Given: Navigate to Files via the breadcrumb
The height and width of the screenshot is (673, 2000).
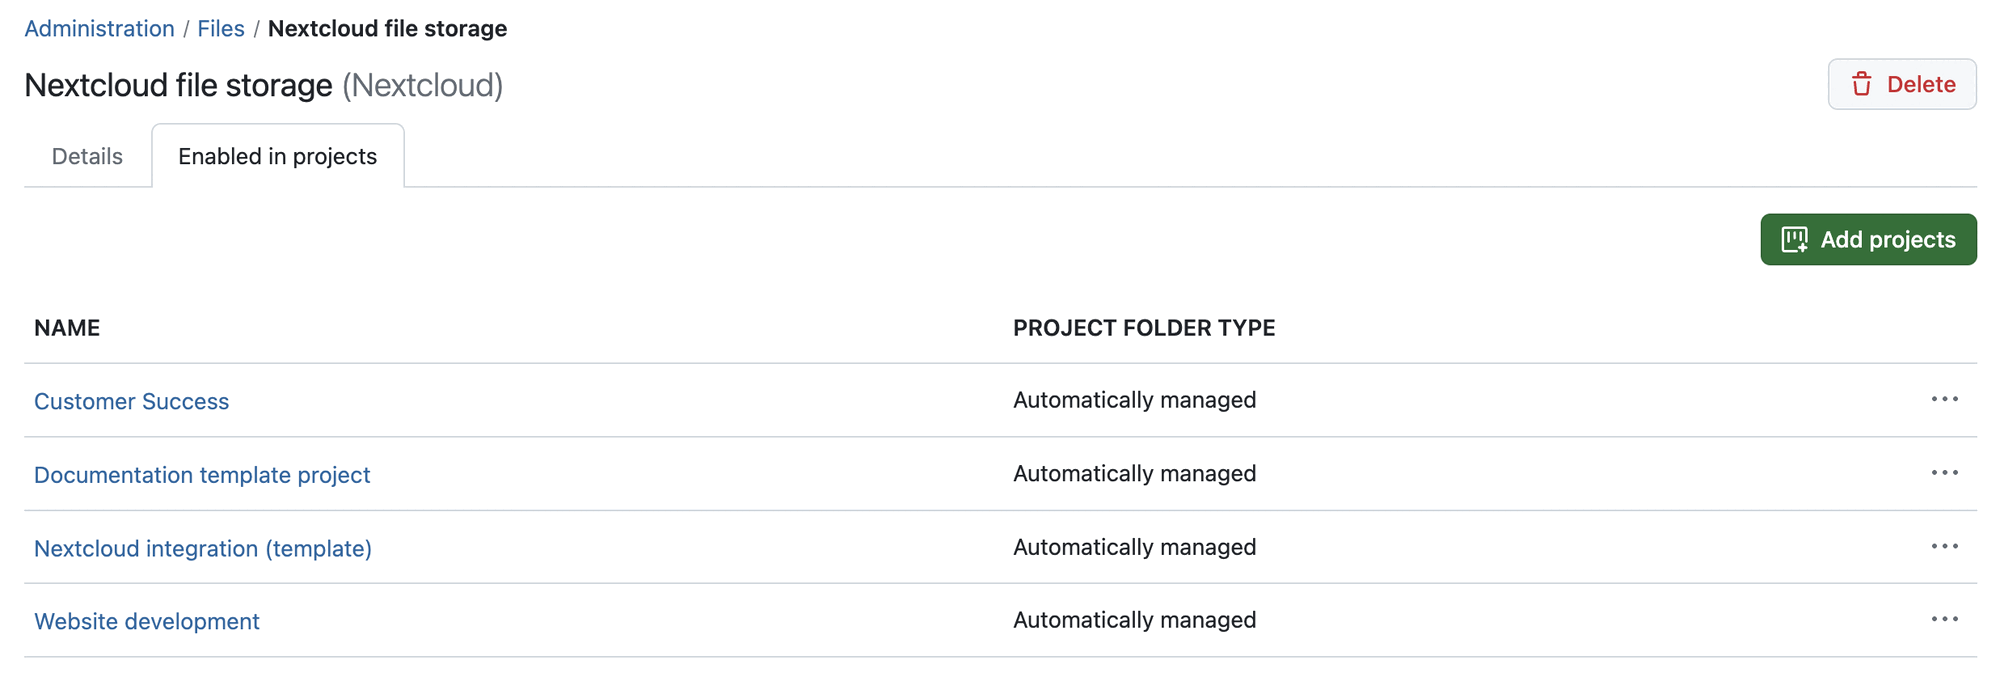Looking at the screenshot, I should (220, 28).
